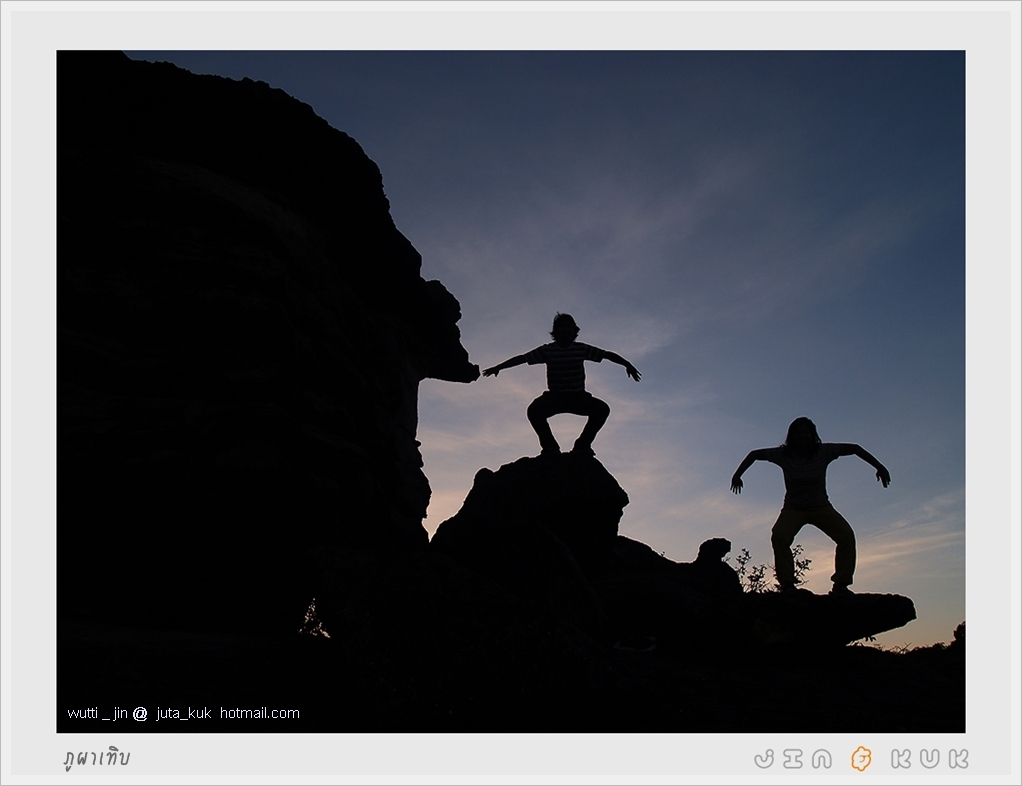This screenshot has height=786, width=1022.
Task: Click the KUK text in the logo
Action: [929, 759]
